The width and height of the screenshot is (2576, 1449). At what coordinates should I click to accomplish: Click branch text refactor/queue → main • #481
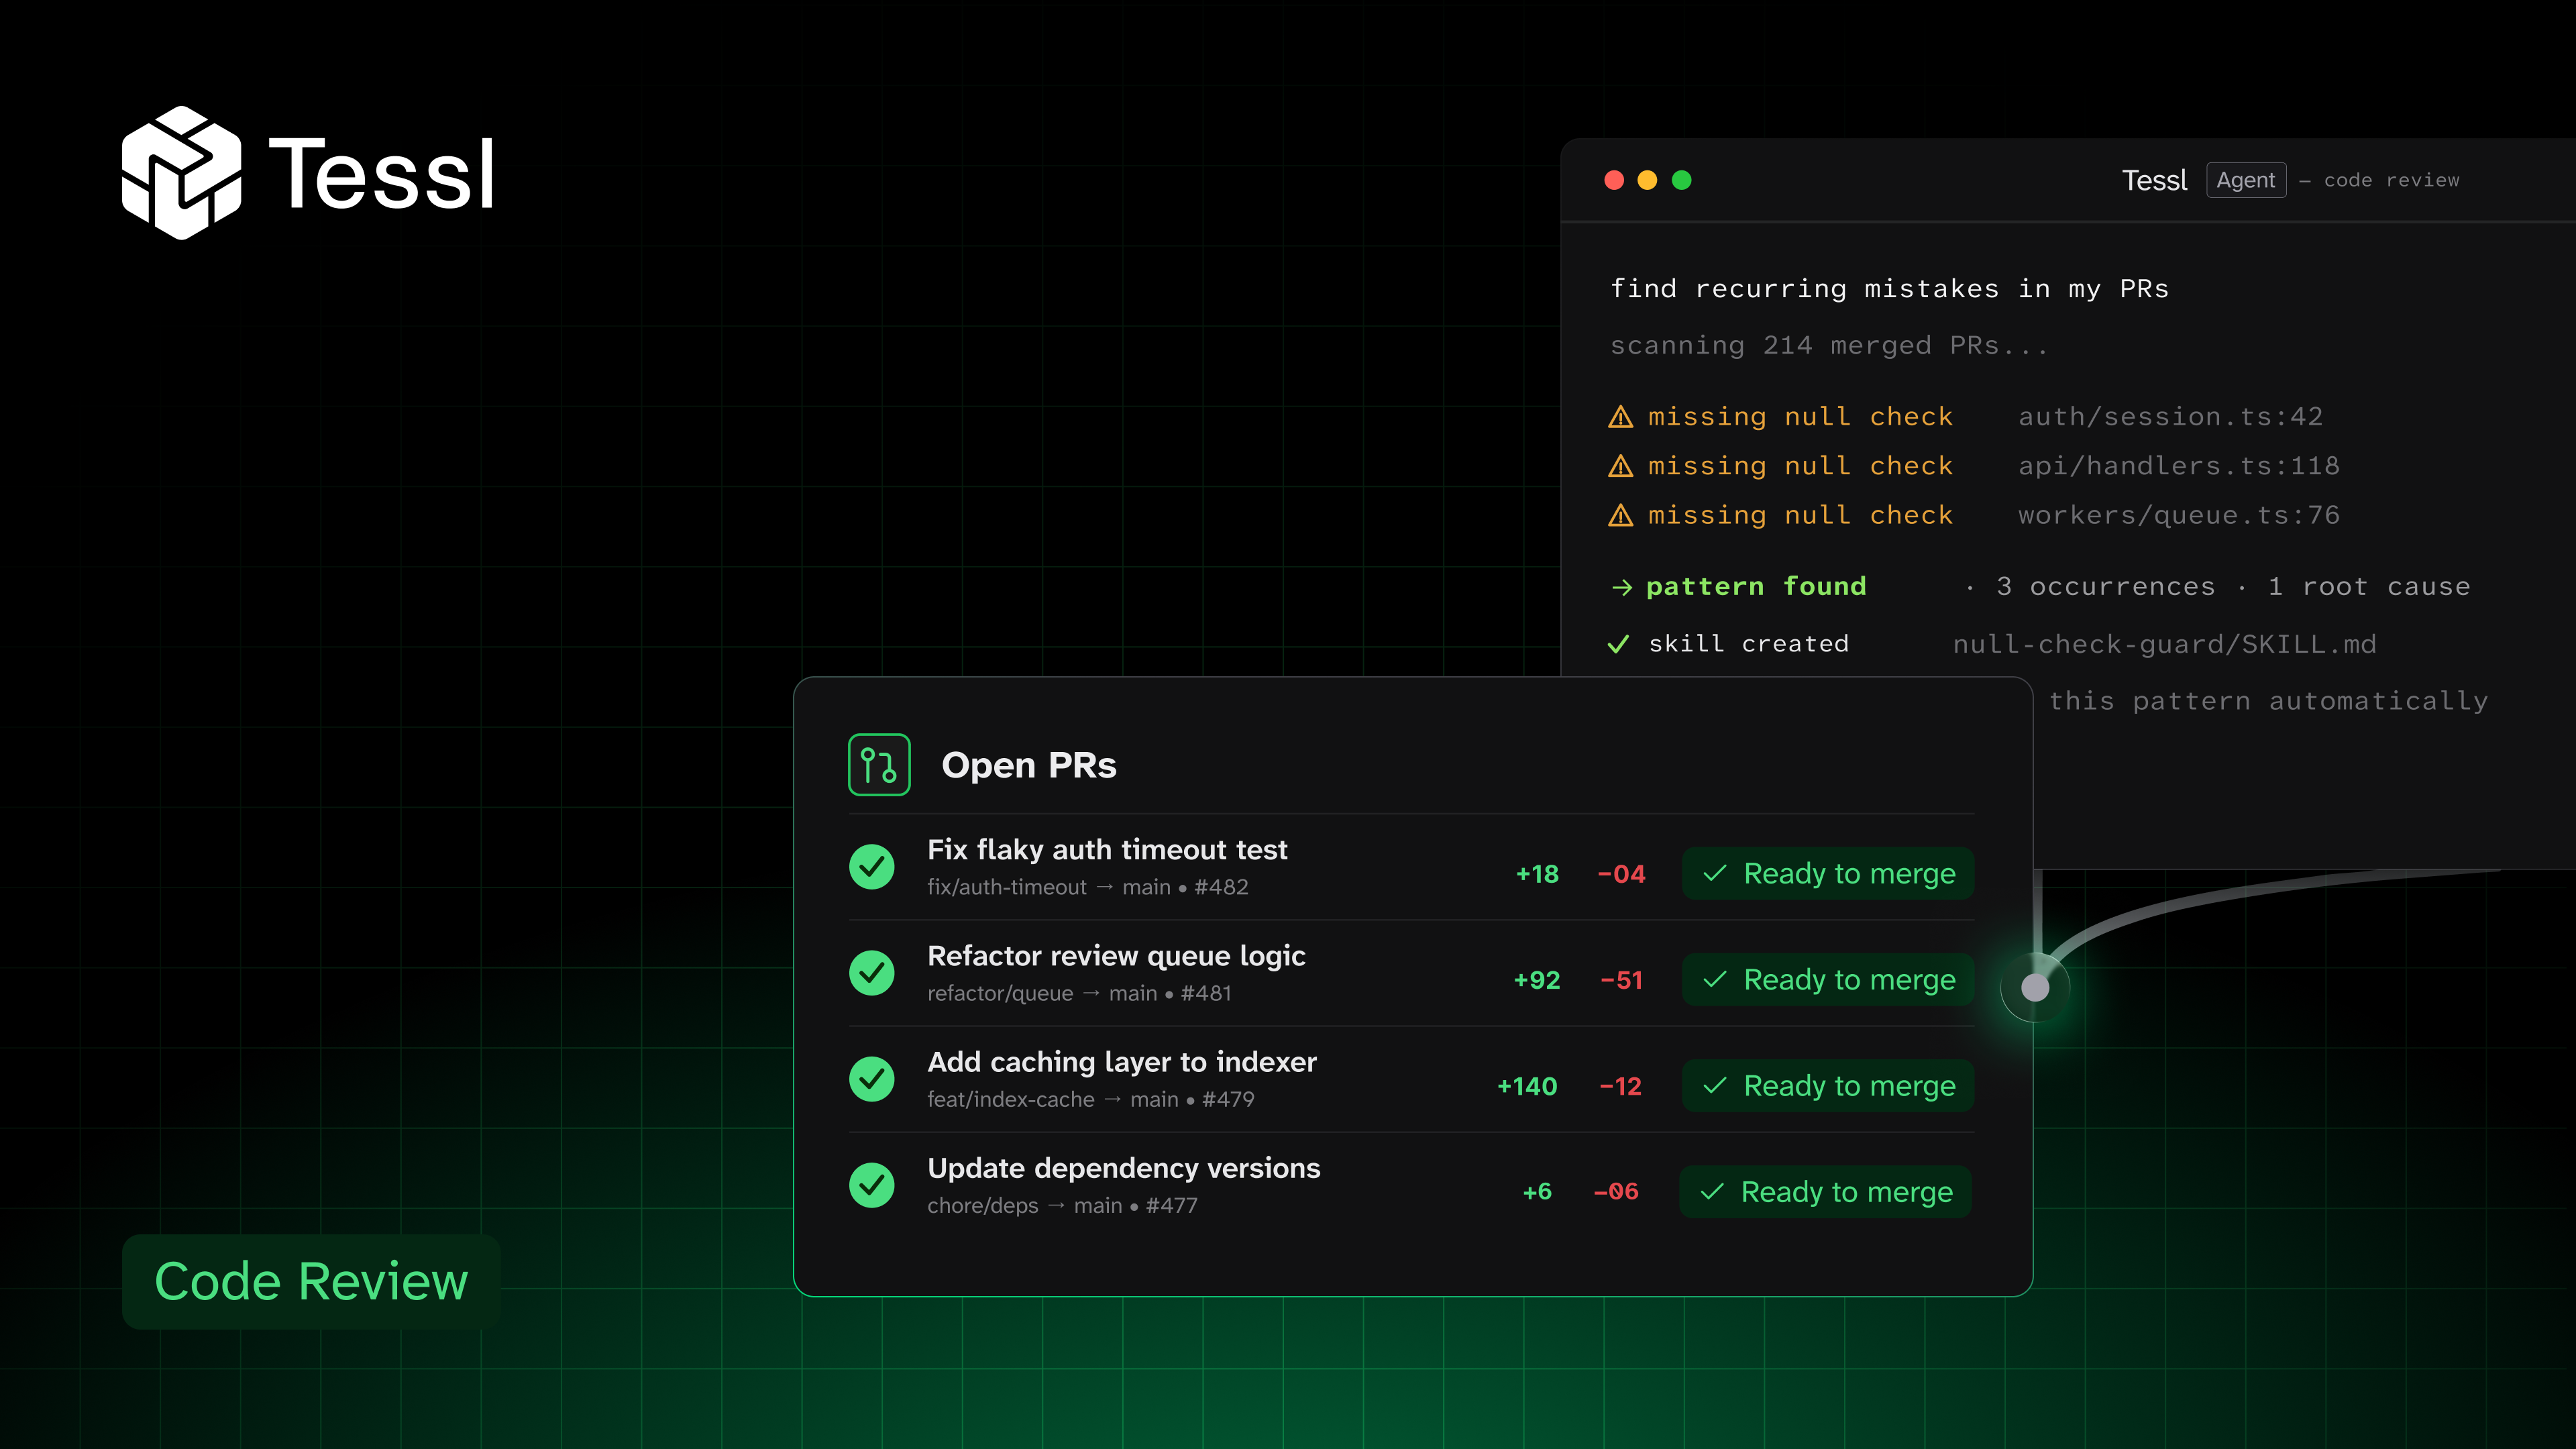[1079, 993]
